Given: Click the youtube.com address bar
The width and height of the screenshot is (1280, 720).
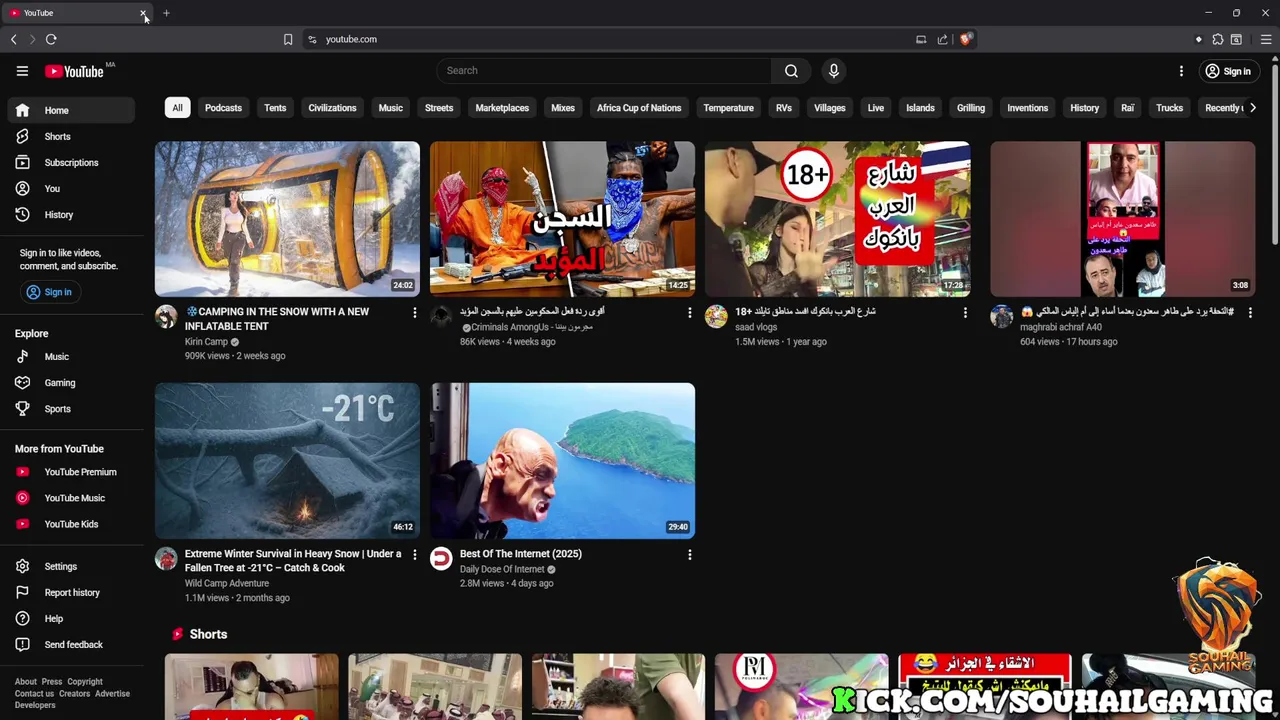Looking at the screenshot, I should [x=610, y=39].
